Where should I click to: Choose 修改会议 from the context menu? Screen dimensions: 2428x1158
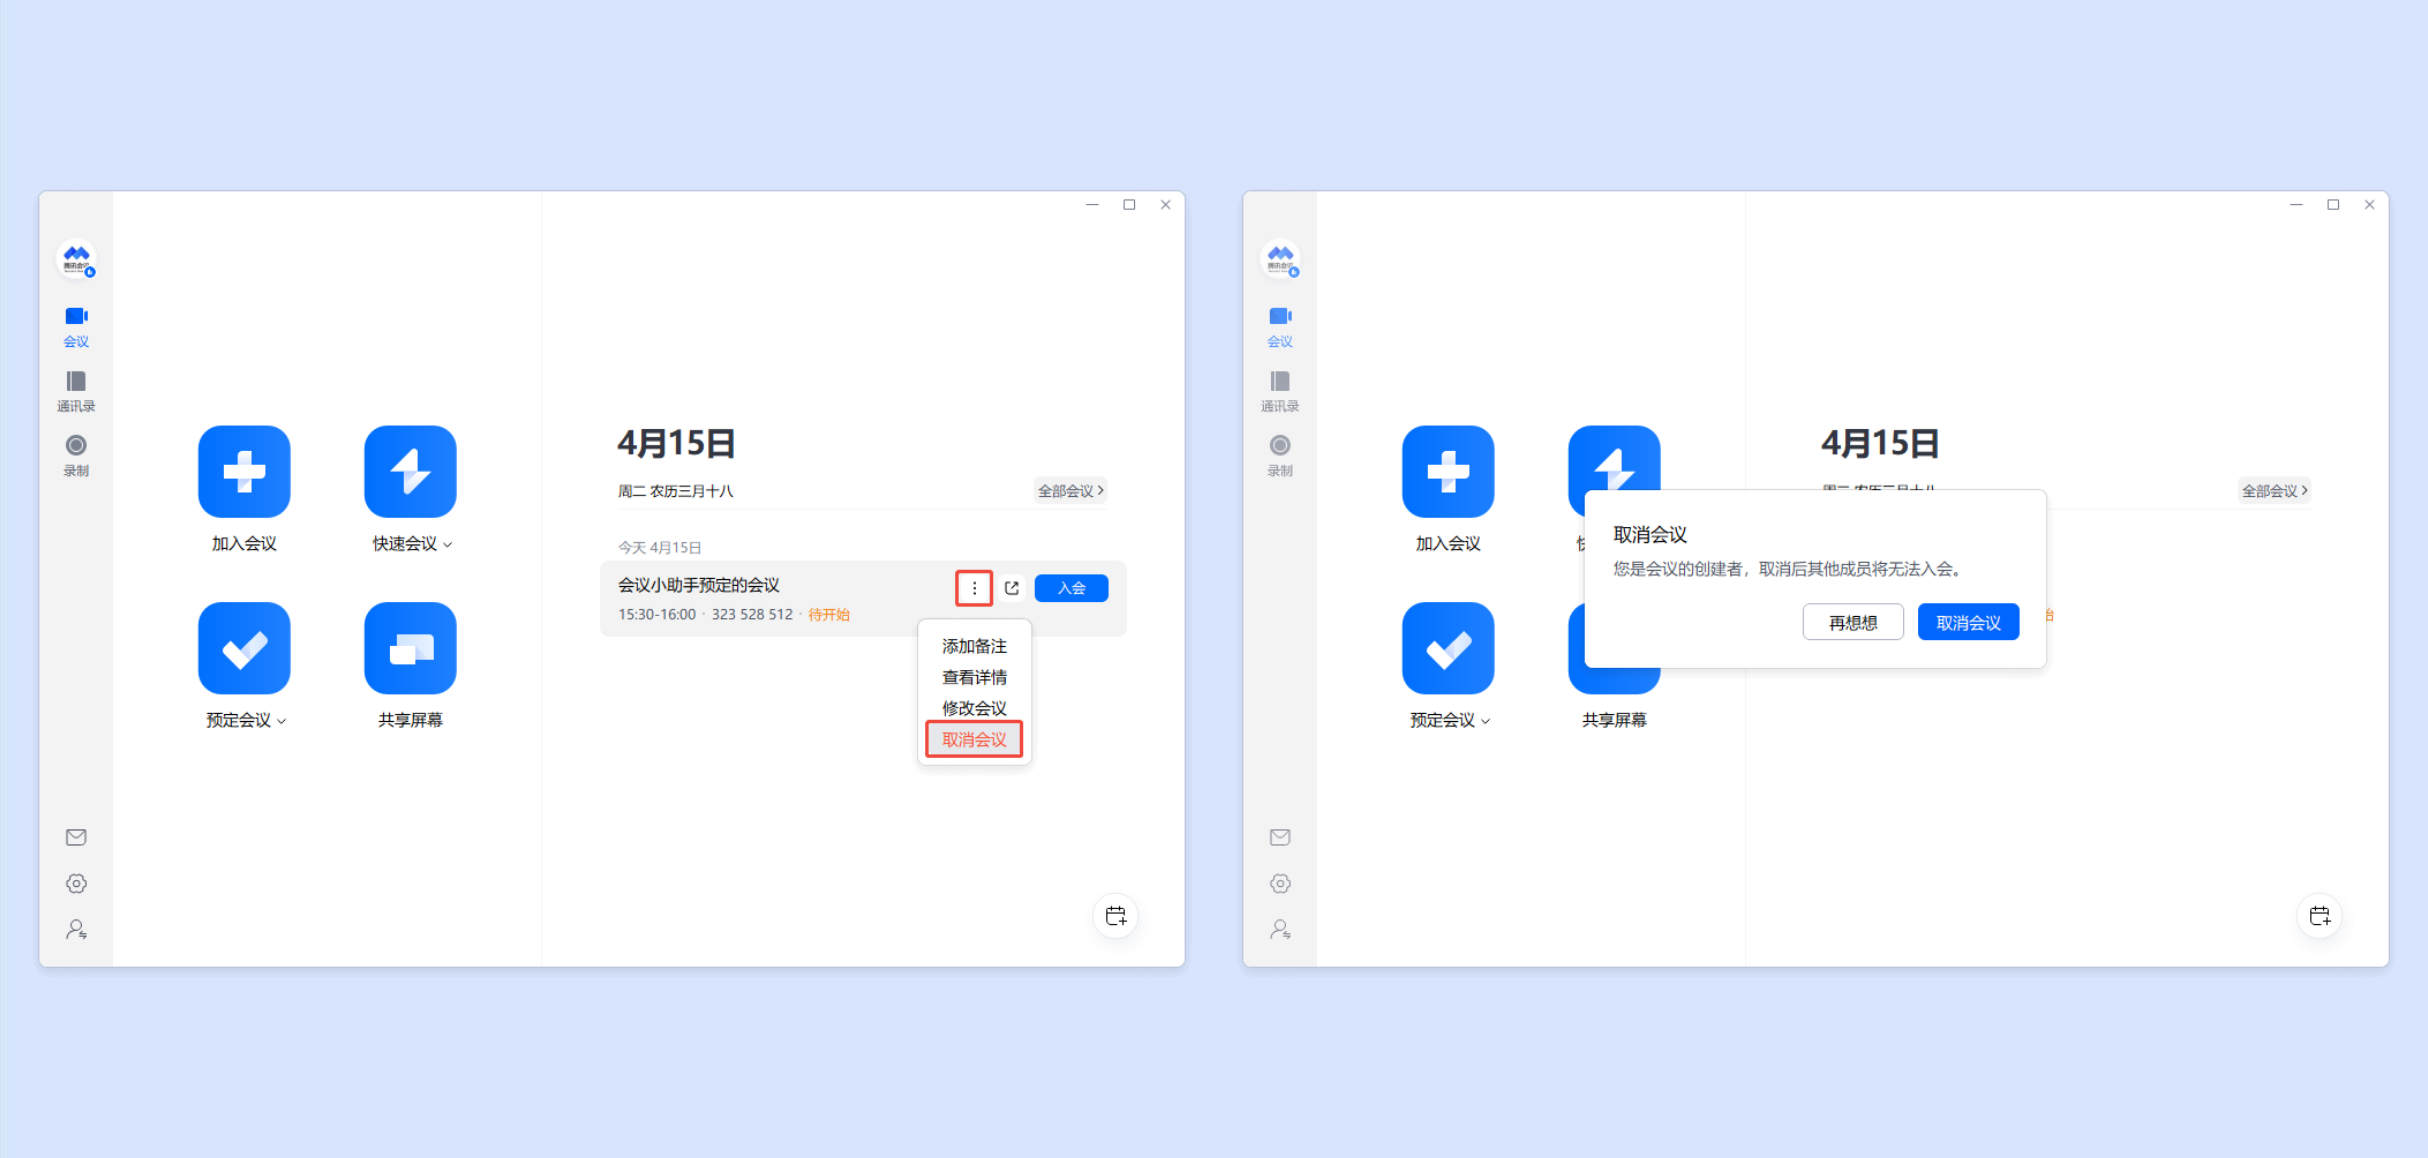[x=974, y=708]
